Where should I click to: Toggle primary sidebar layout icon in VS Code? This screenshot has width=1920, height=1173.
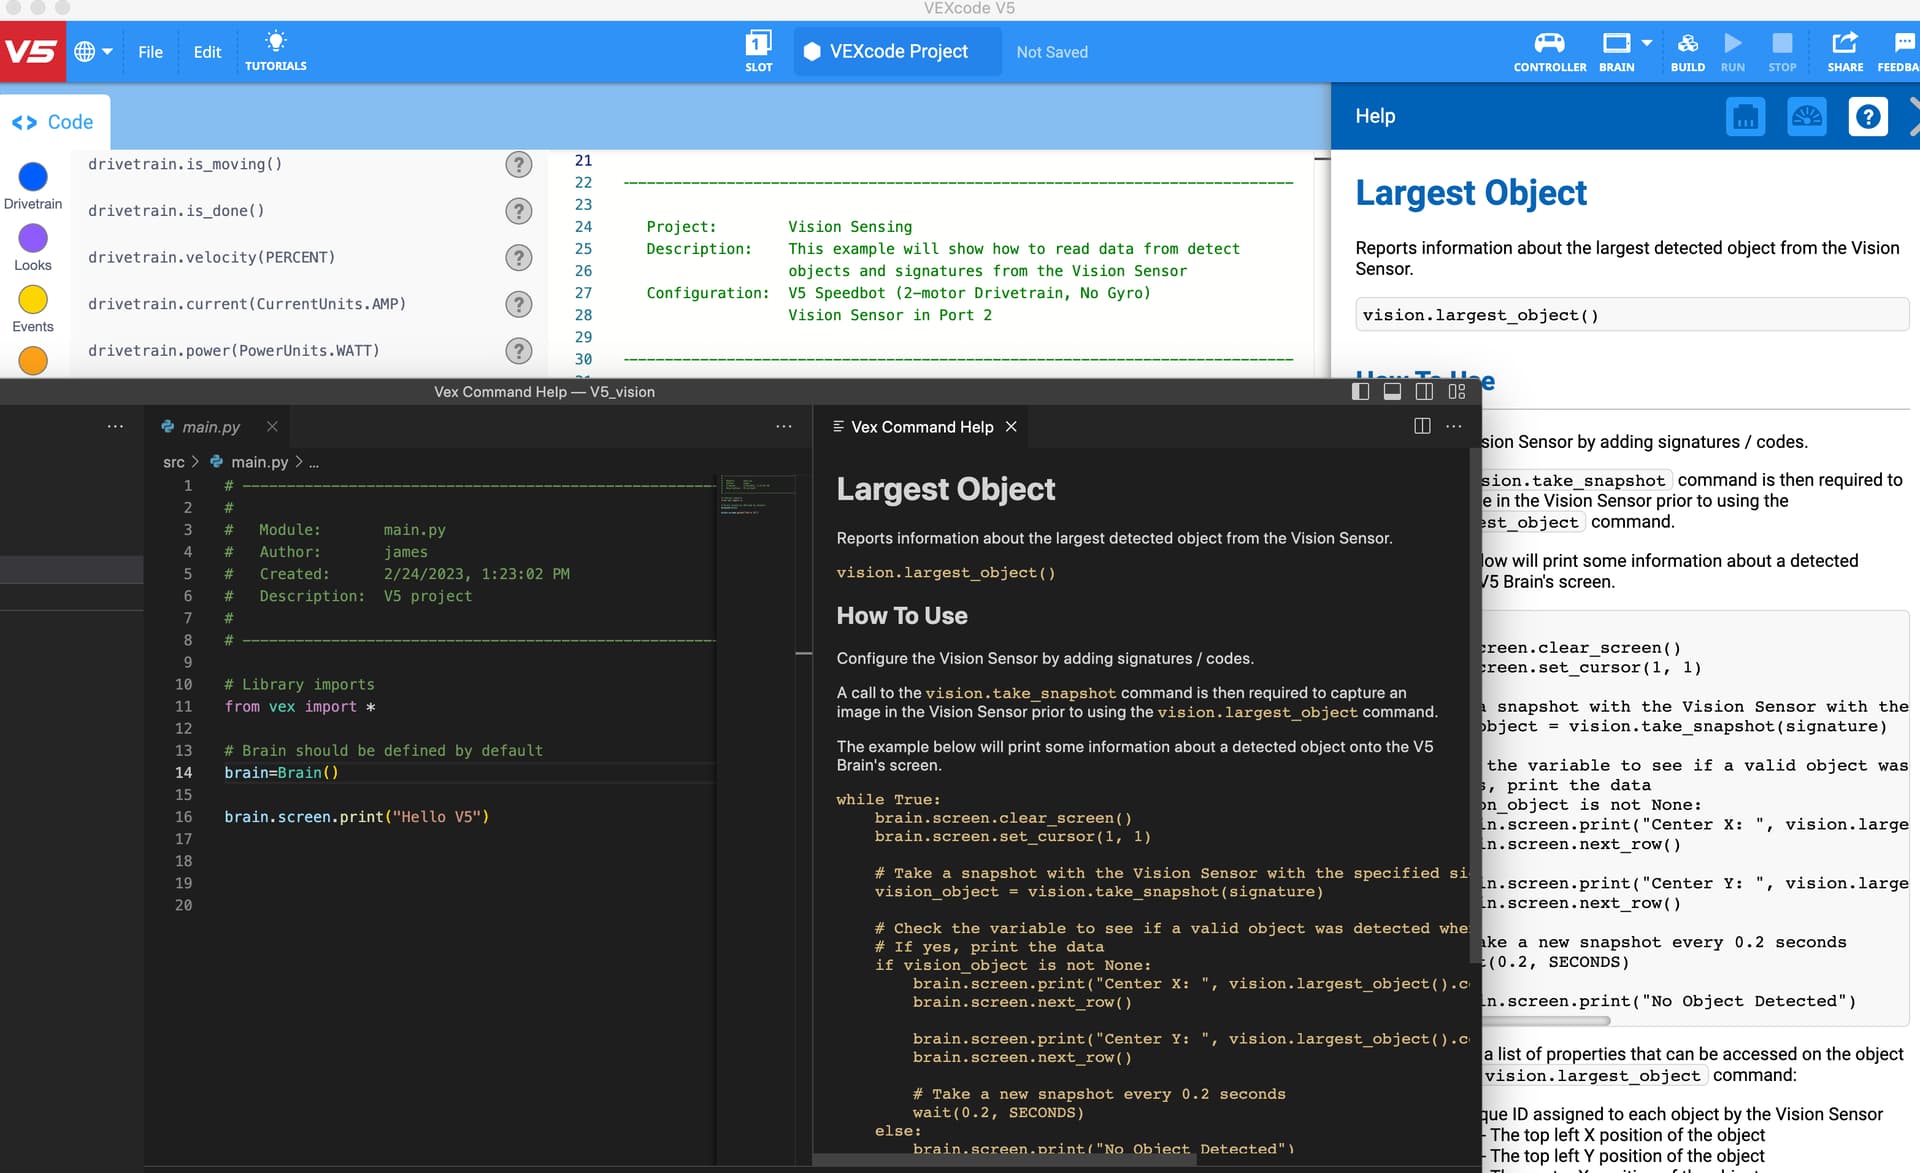[x=1360, y=391]
